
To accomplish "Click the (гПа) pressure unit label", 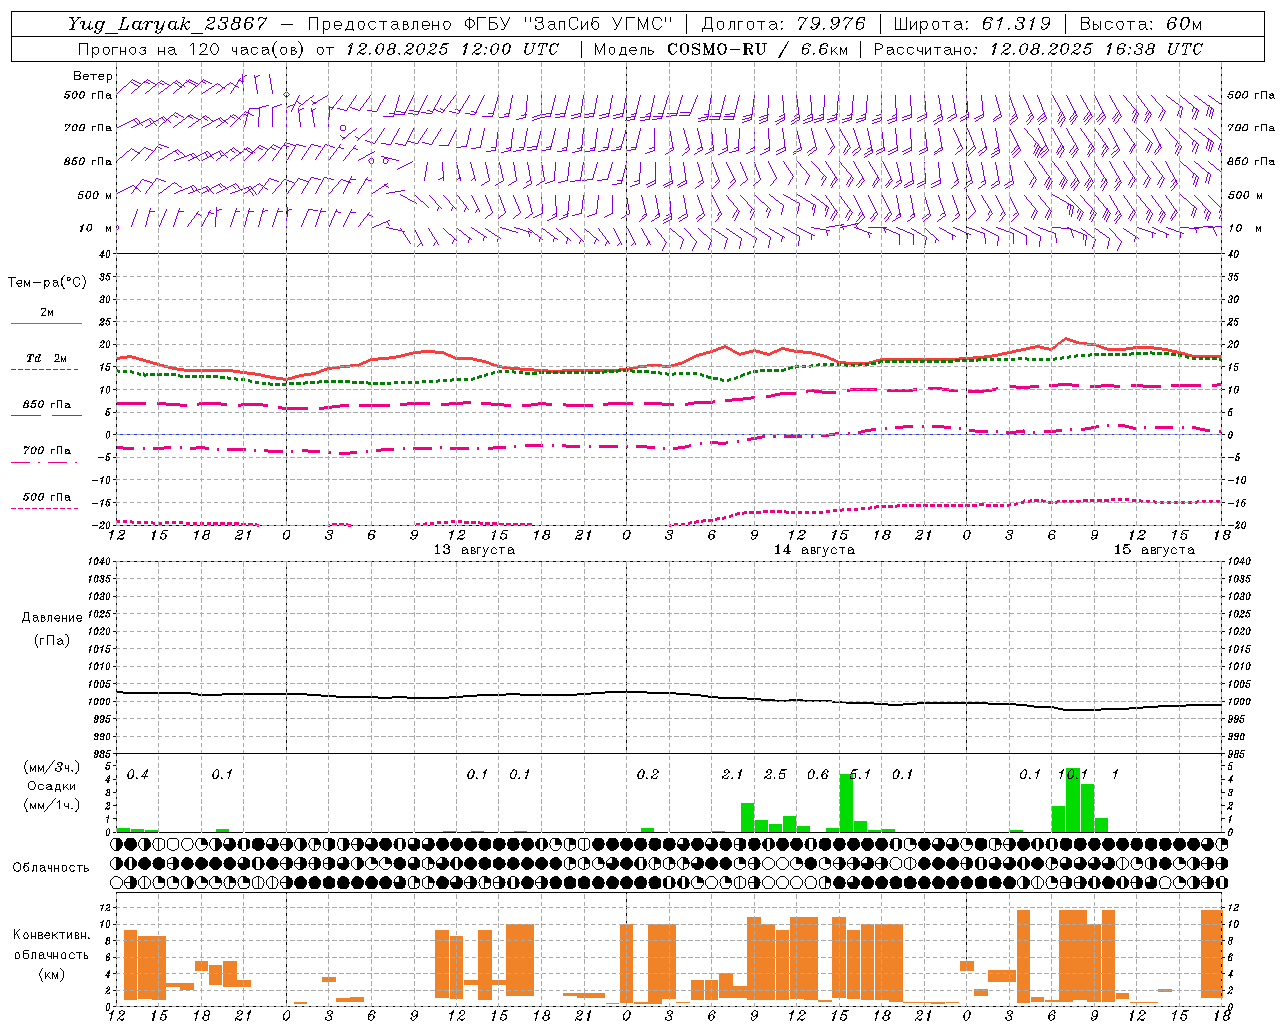I will (x=52, y=640).
